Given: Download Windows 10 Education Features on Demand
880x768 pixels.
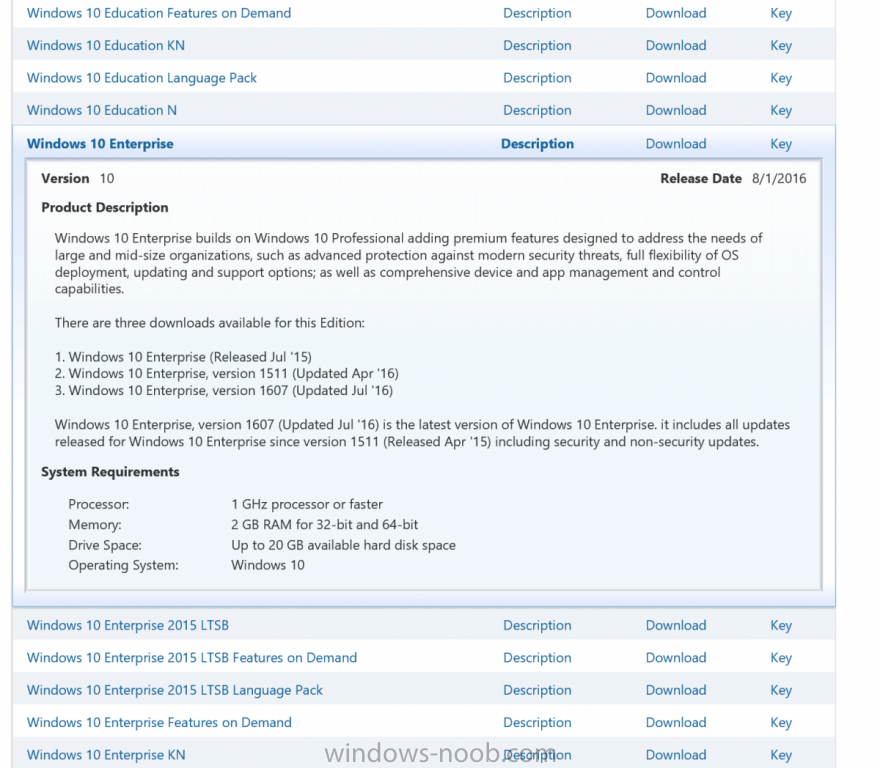Looking at the screenshot, I should click(x=676, y=13).
